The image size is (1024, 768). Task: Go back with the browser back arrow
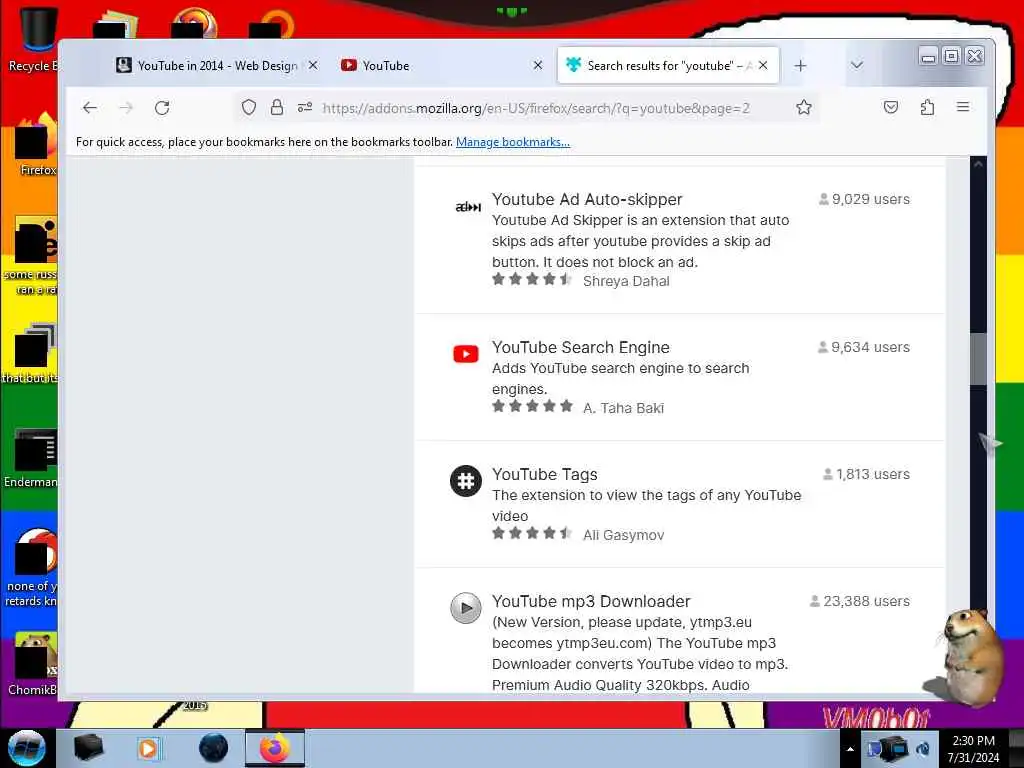coord(90,108)
